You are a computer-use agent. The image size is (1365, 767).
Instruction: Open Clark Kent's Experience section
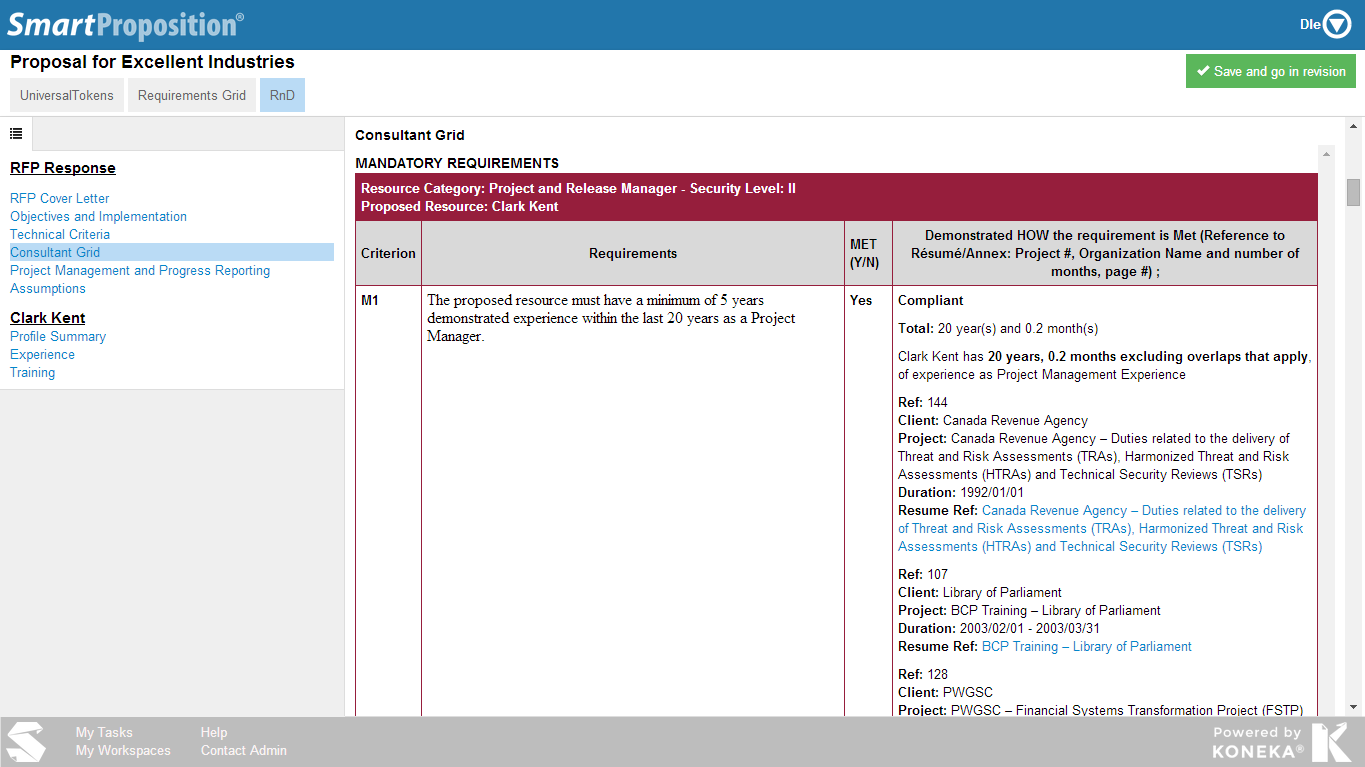pos(42,355)
